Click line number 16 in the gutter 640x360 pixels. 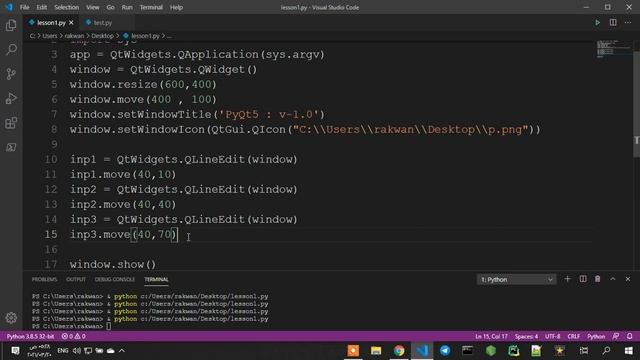[x=51, y=249]
